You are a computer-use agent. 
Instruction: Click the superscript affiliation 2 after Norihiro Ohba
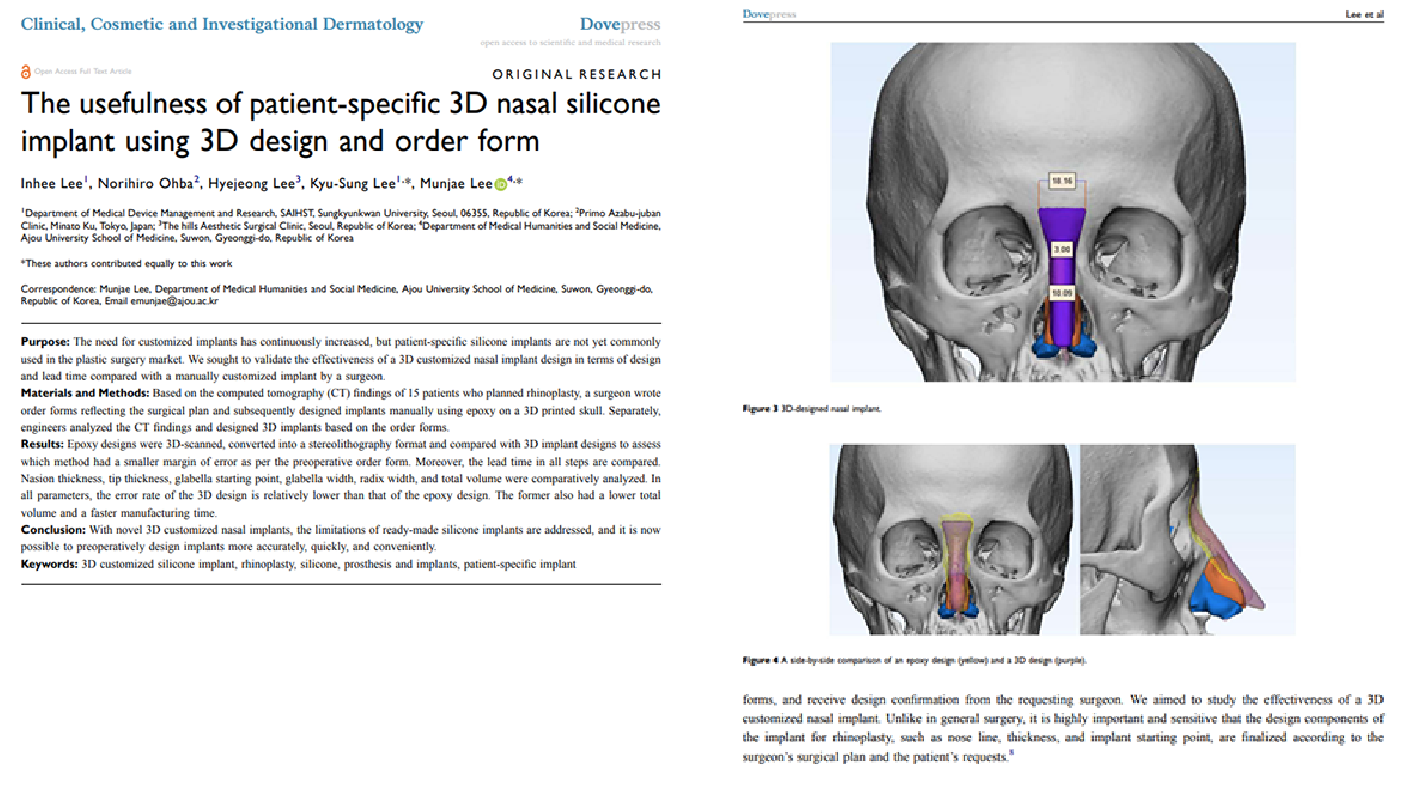point(197,179)
